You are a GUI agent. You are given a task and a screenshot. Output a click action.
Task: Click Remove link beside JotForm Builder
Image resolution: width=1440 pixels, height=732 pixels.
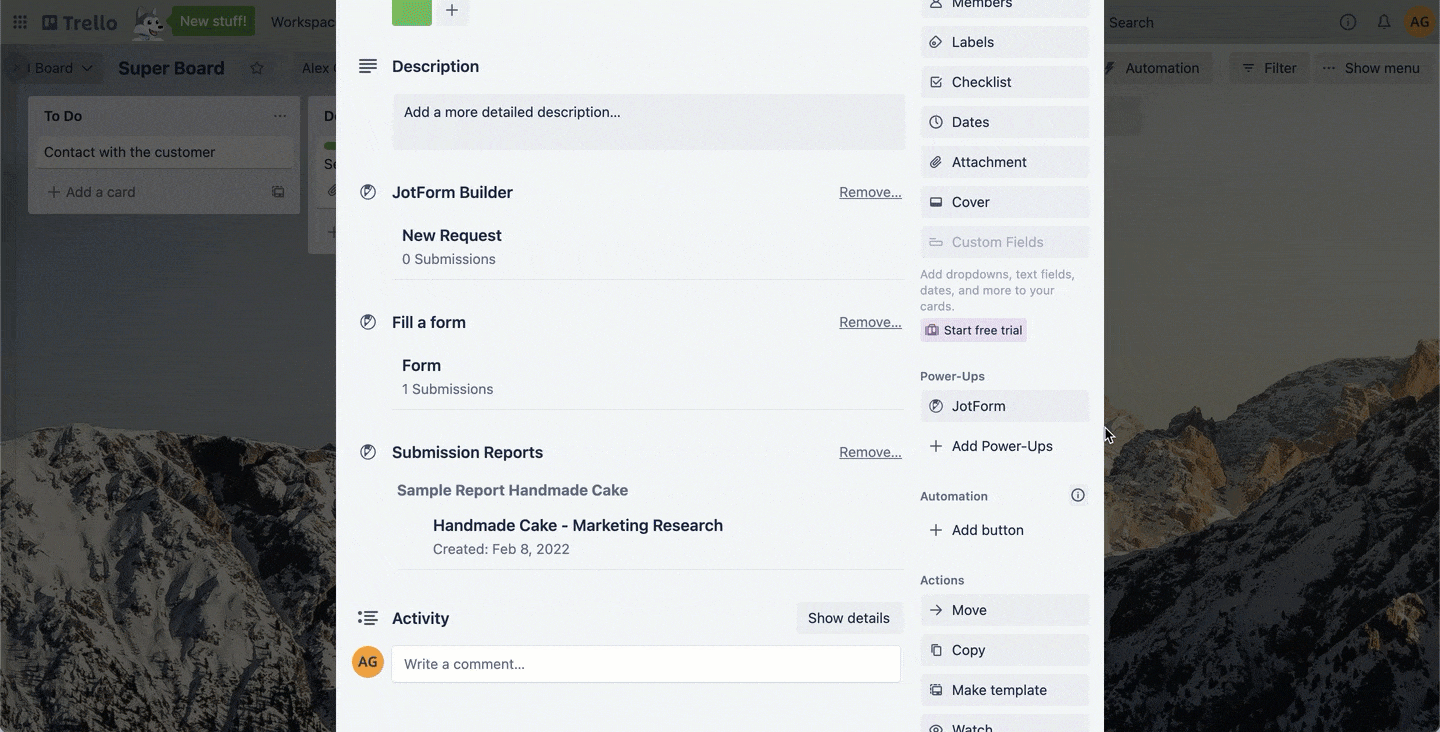point(870,192)
